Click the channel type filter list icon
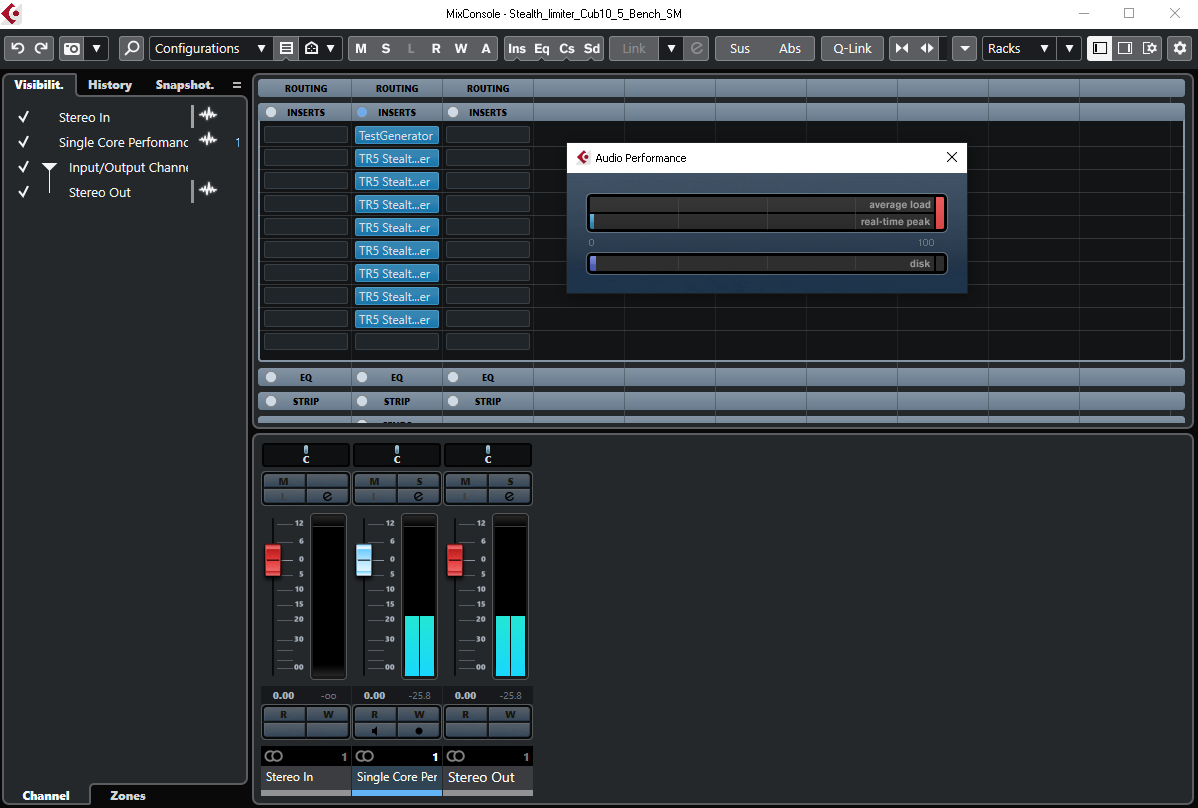 click(x=287, y=48)
